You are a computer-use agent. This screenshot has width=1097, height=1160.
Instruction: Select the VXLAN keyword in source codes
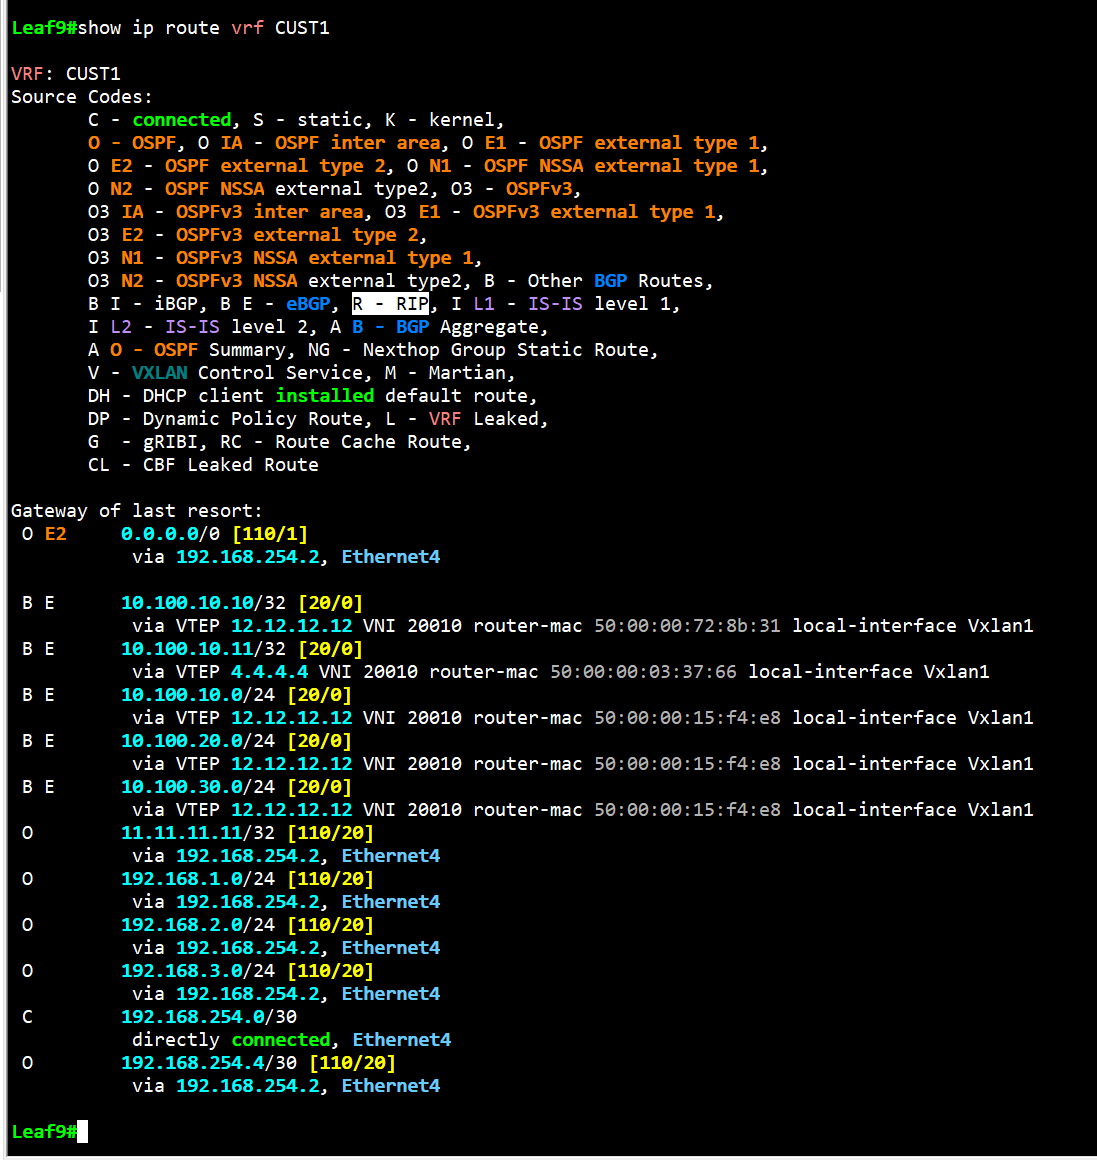(160, 372)
